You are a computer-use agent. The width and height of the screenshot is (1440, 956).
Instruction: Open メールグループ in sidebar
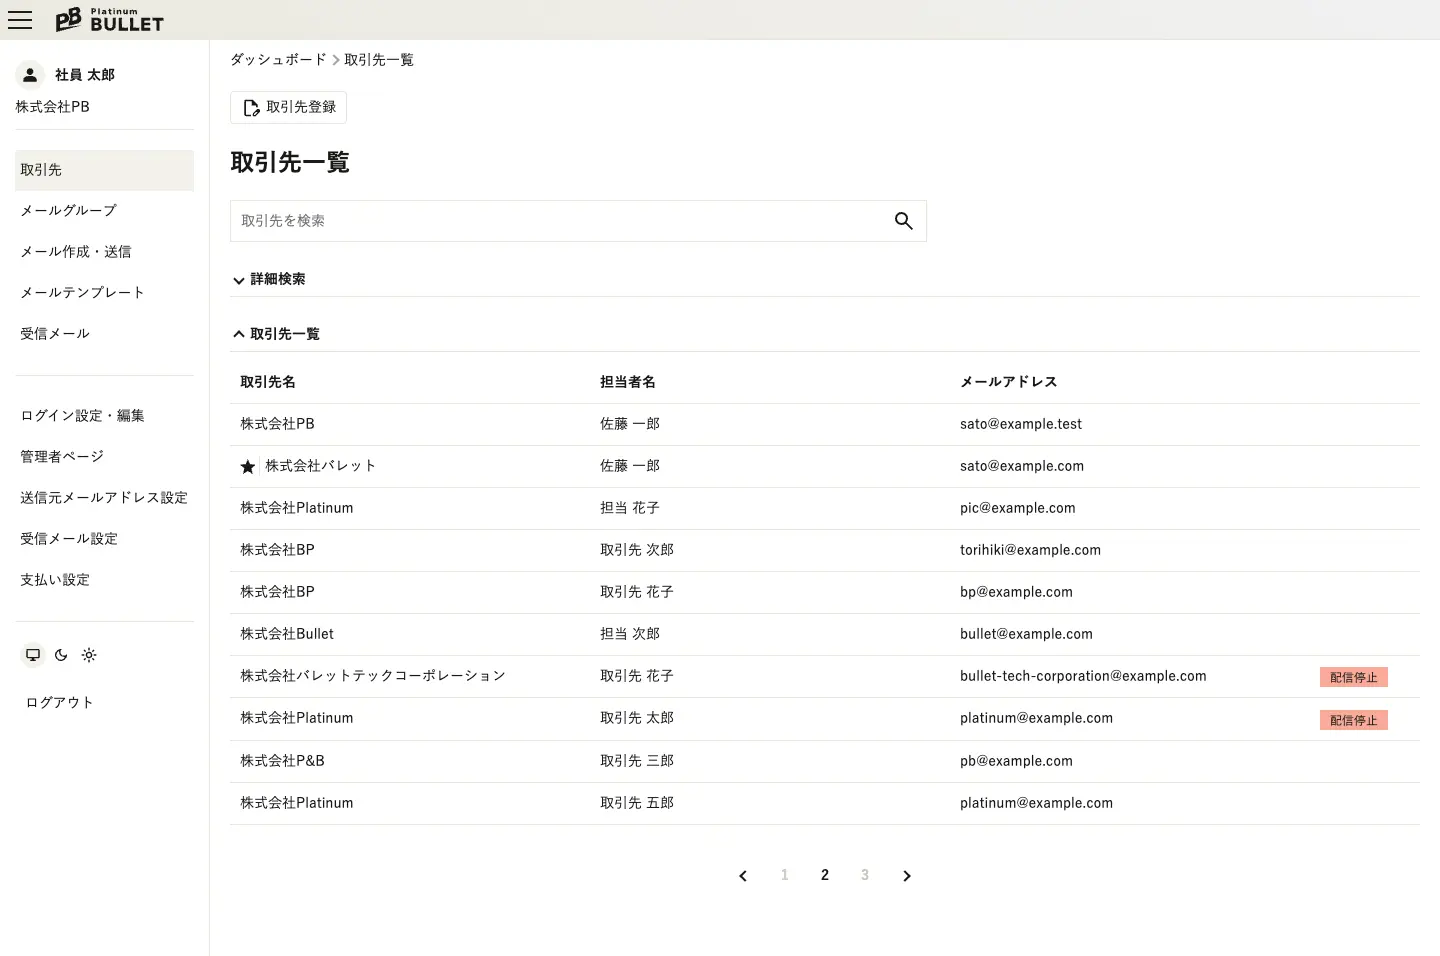69,211
